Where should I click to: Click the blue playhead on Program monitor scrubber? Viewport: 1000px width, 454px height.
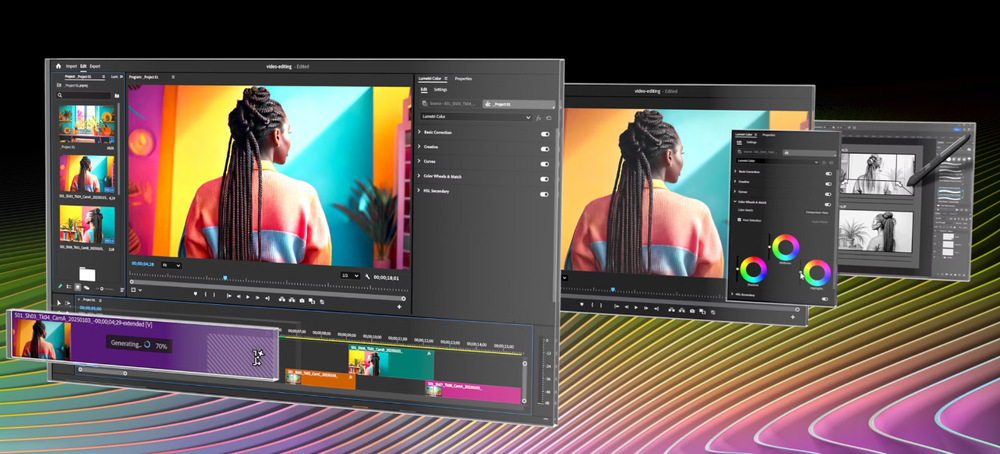225,278
